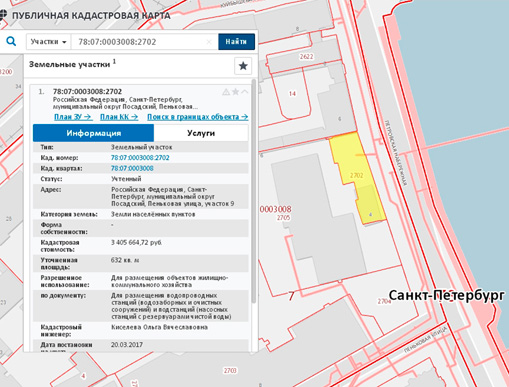Open Поиск в границах объекта link

[x=198, y=117]
